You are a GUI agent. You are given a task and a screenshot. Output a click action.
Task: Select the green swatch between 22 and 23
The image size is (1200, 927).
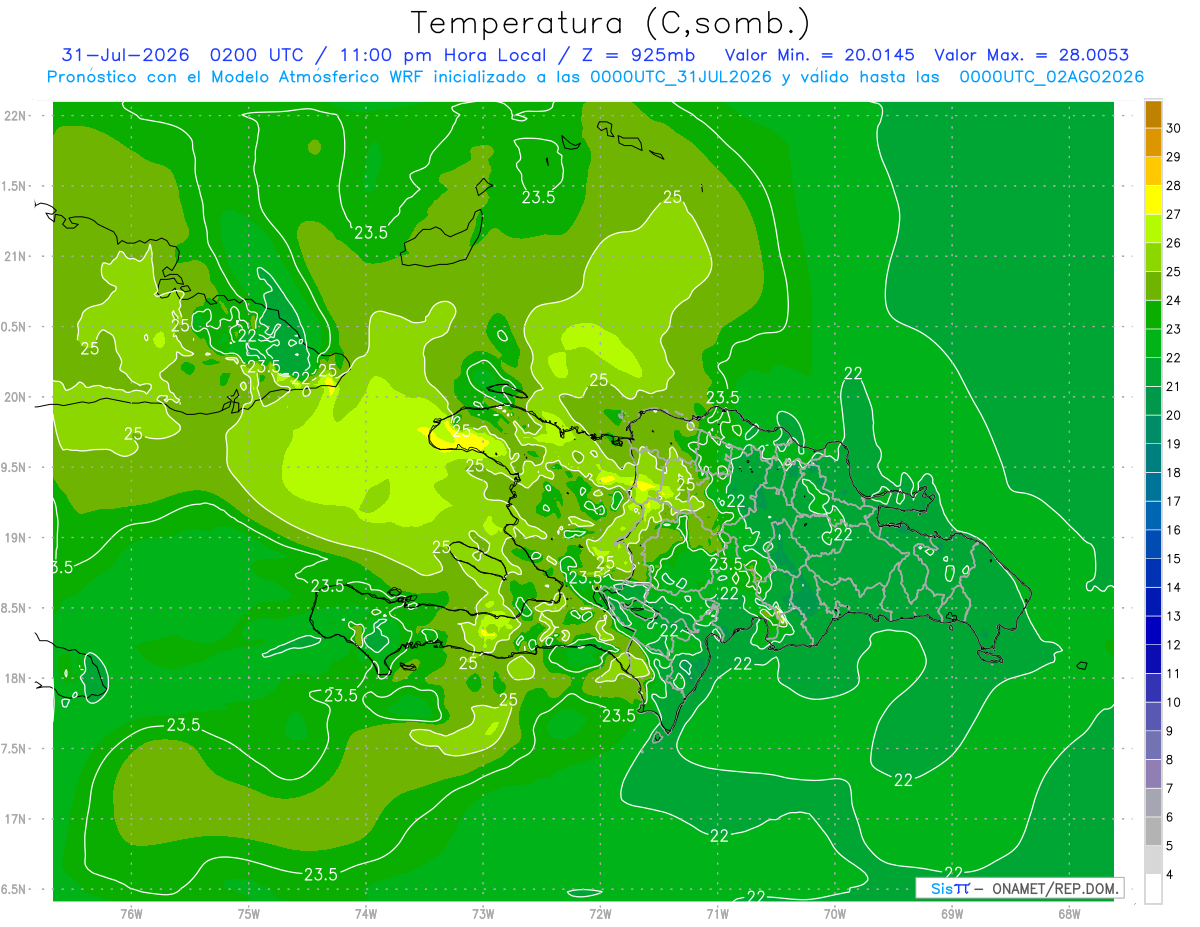[1153, 343]
